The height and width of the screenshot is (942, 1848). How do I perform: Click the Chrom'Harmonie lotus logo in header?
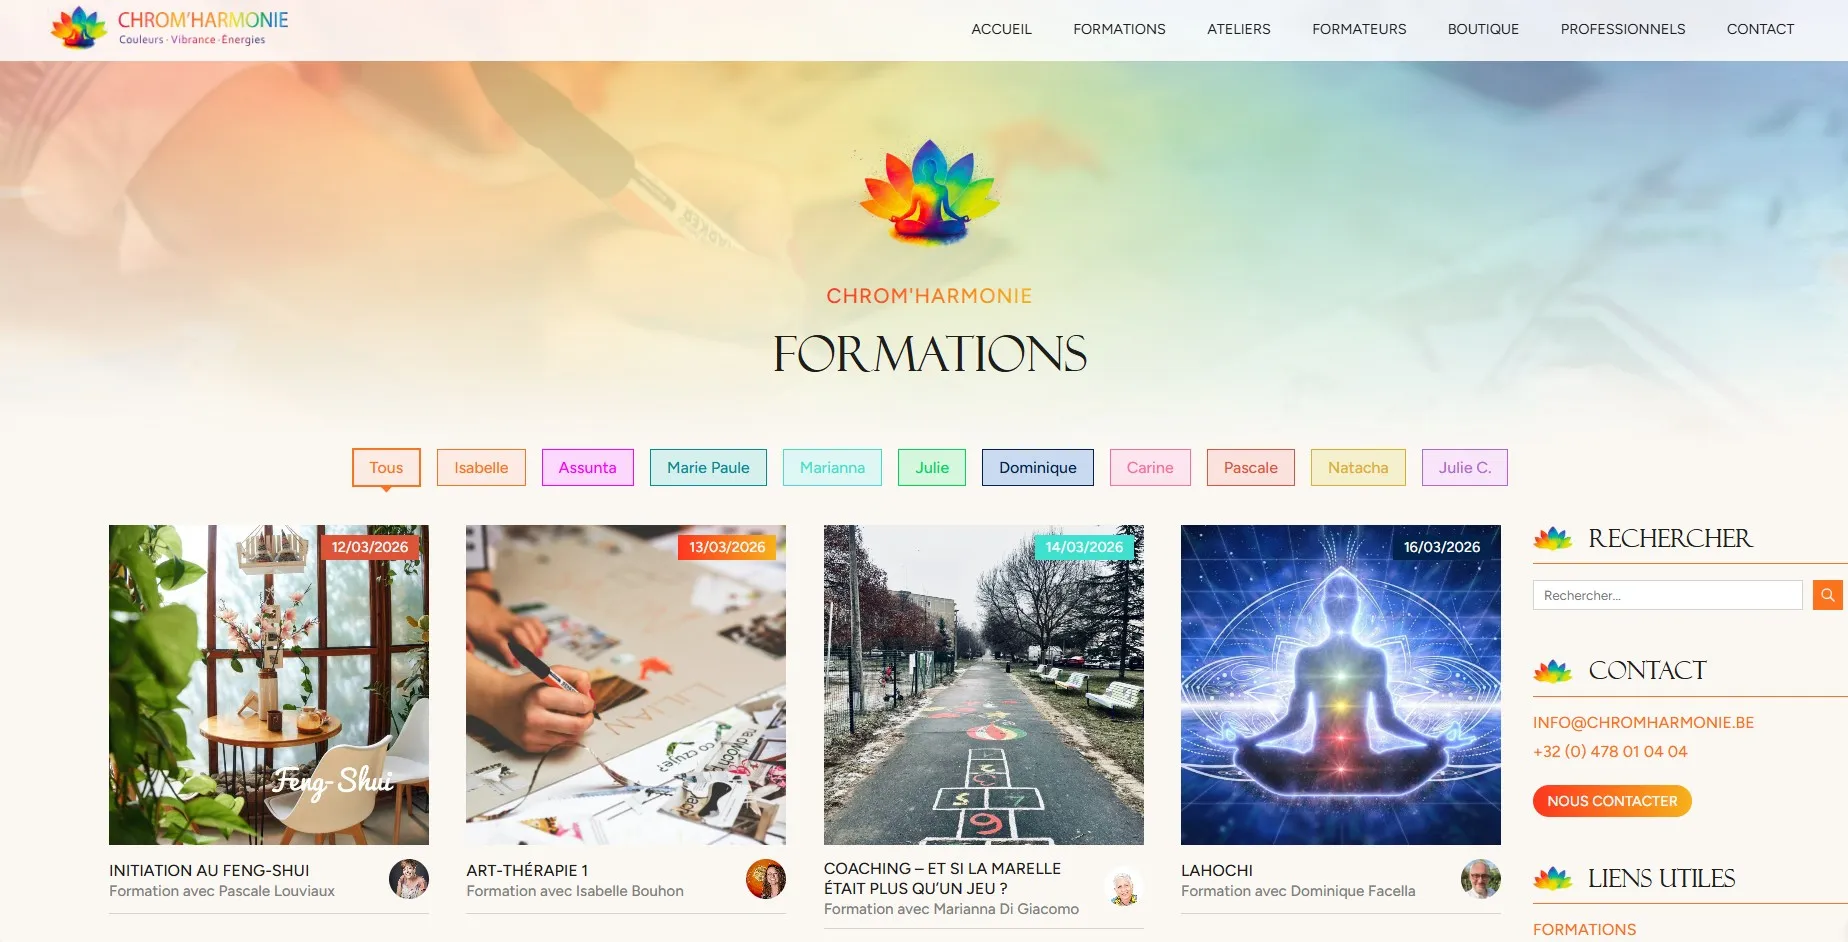click(79, 27)
